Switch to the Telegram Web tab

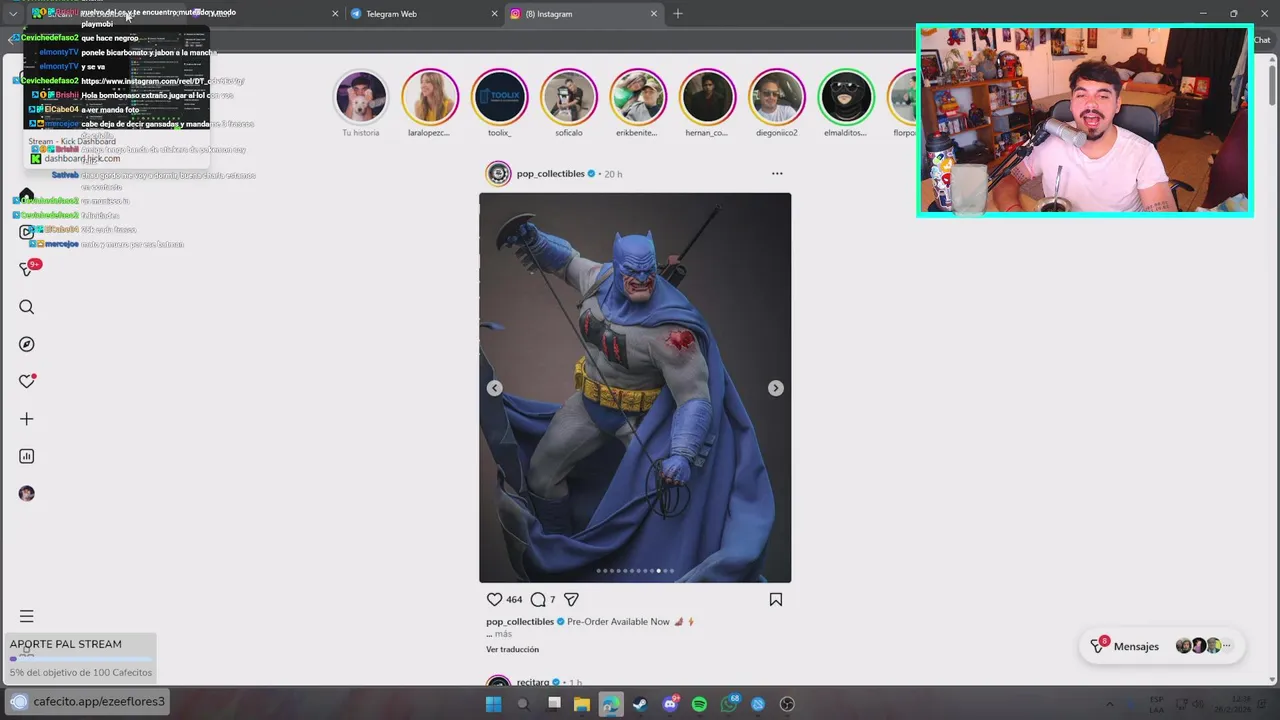(424, 14)
